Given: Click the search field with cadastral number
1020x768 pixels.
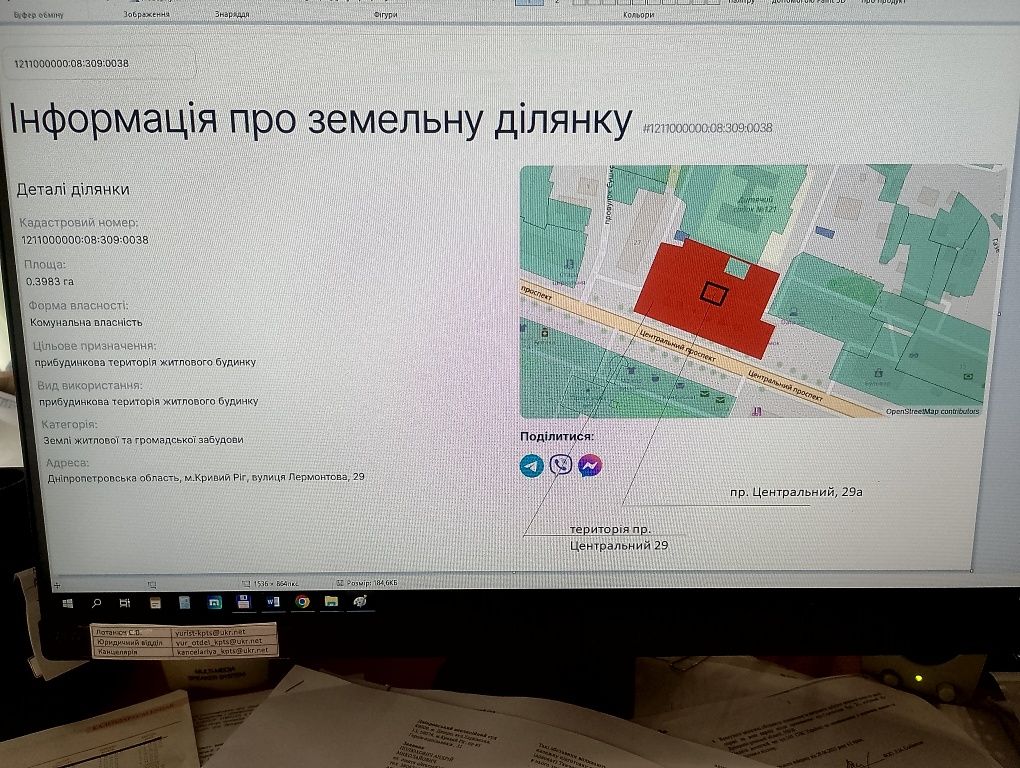Looking at the screenshot, I should click(100, 63).
